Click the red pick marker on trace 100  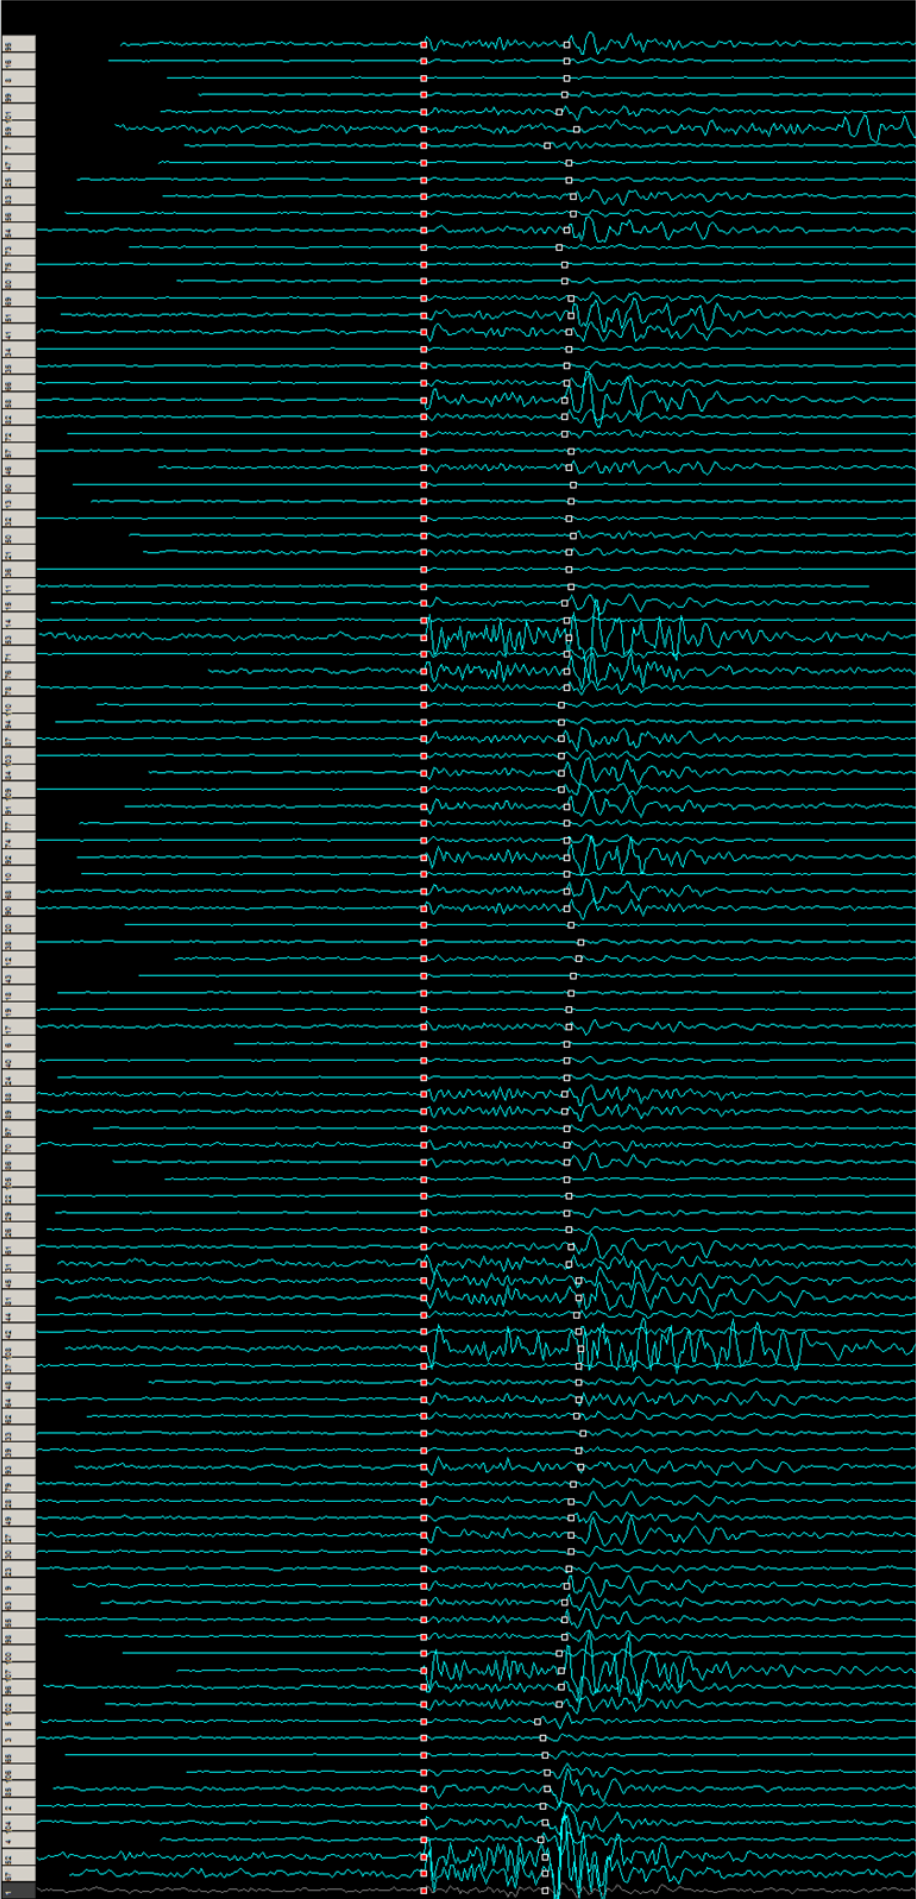(x=424, y=1654)
